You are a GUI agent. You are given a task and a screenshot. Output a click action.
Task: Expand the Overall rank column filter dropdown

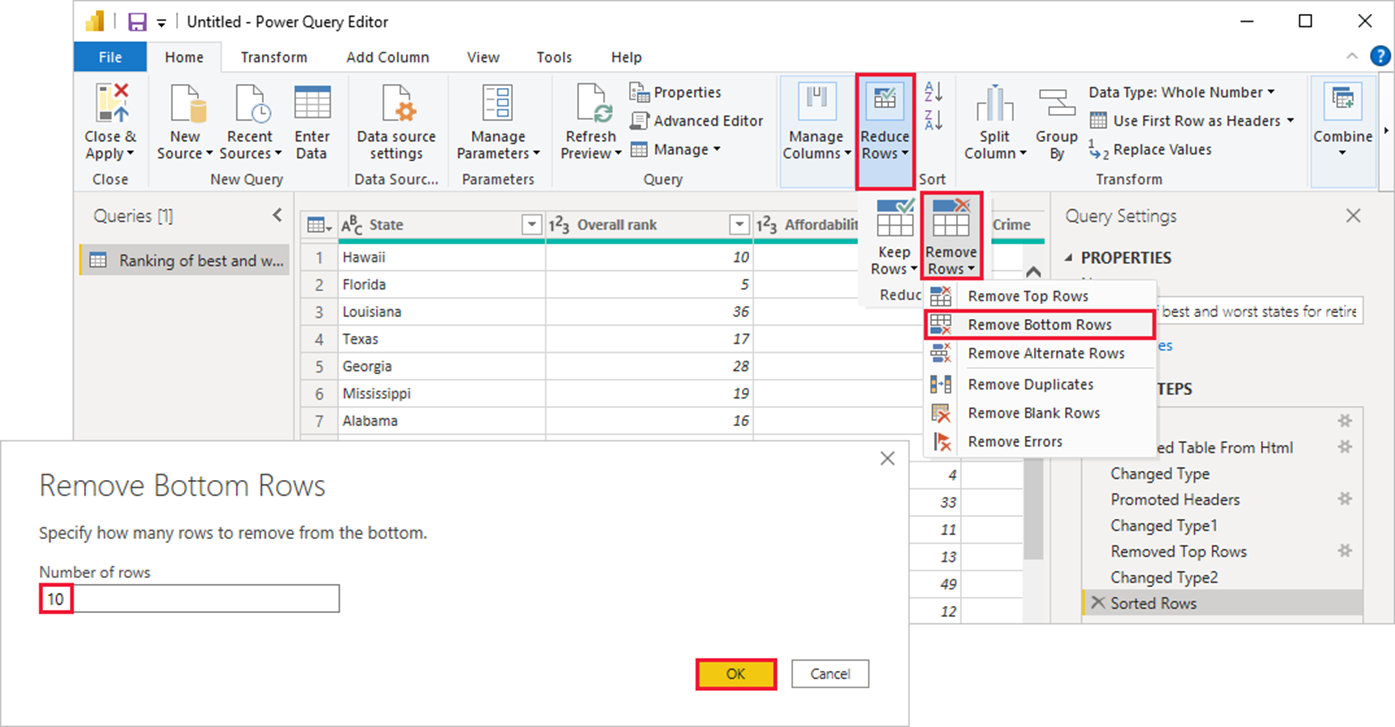[x=739, y=225]
